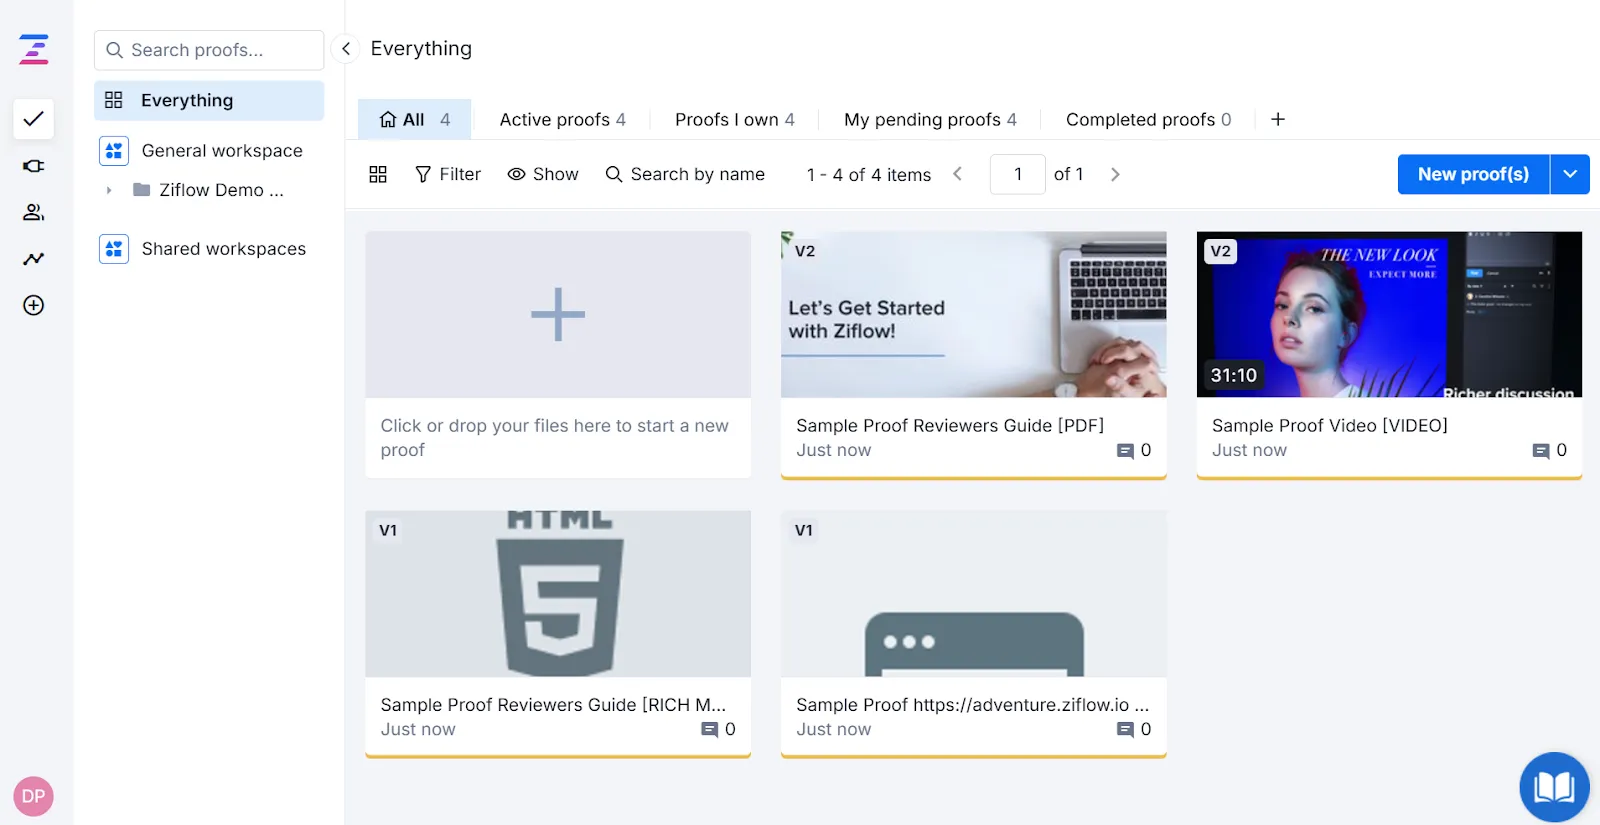Click the Everything page title
This screenshot has width=1600, height=825.
click(x=421, y=48)
